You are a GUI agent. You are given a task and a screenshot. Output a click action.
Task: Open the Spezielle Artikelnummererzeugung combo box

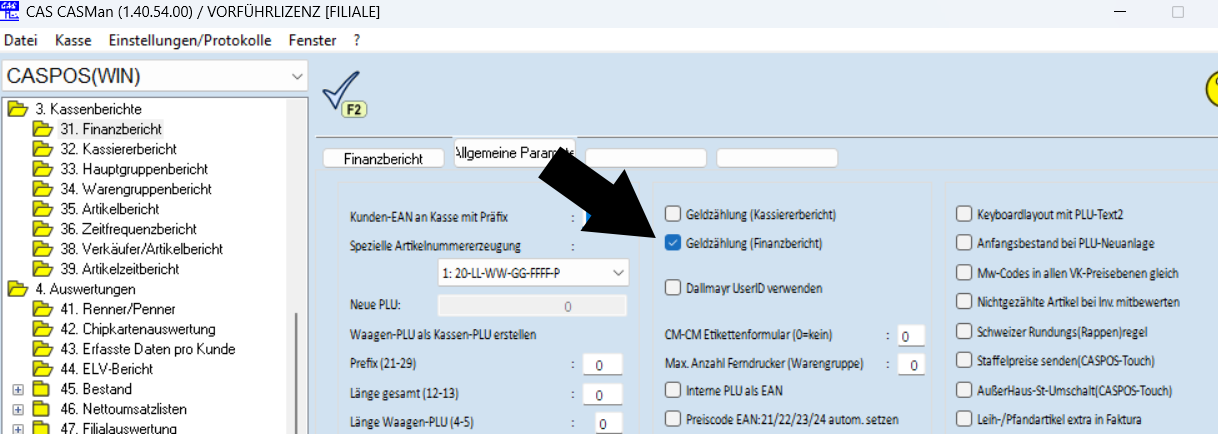coord(532,272)
